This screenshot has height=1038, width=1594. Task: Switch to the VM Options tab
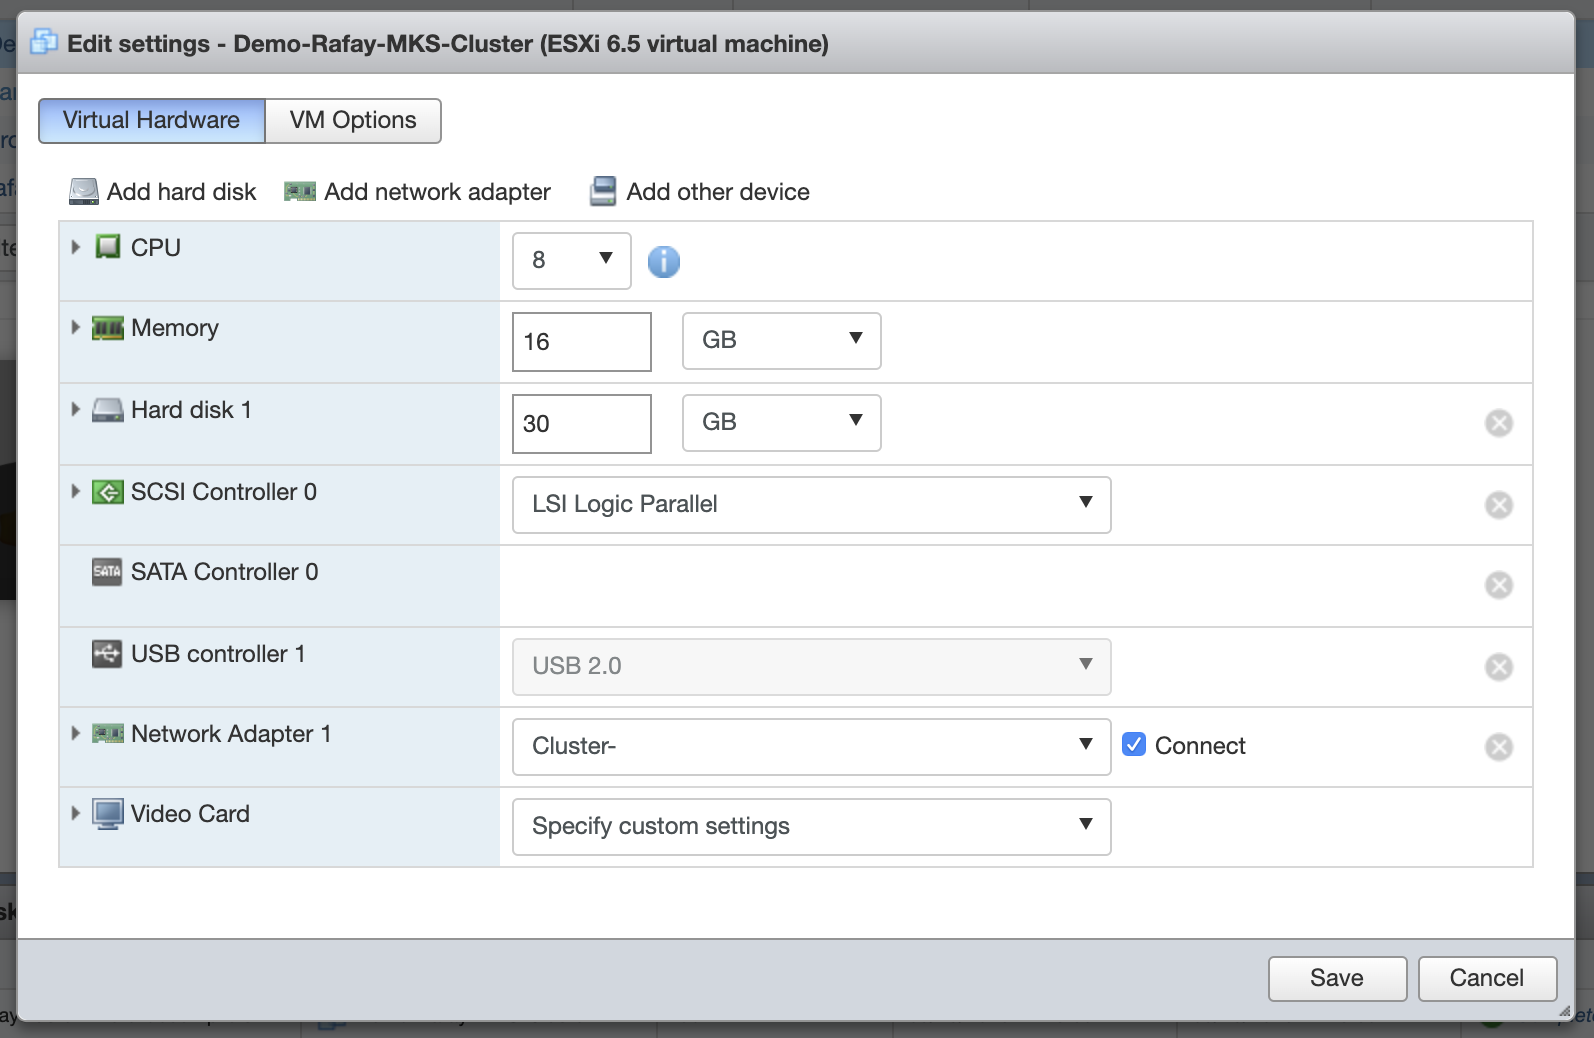point(353,121)
